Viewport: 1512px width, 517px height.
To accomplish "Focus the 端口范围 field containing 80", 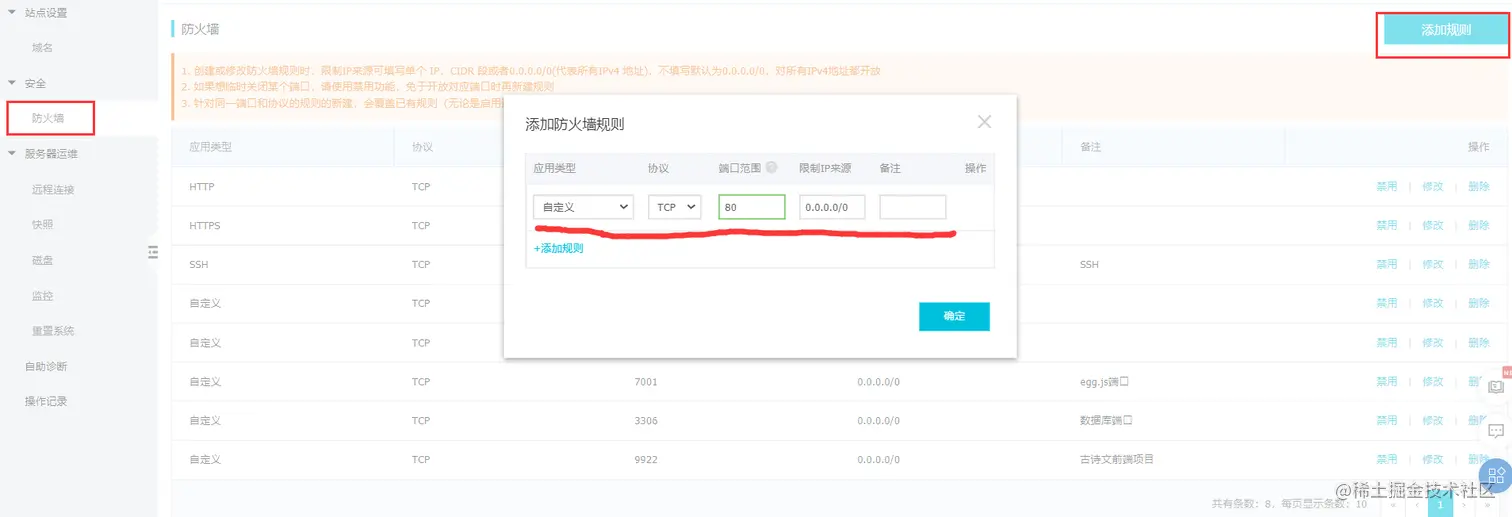I will [x=752, y=207].
